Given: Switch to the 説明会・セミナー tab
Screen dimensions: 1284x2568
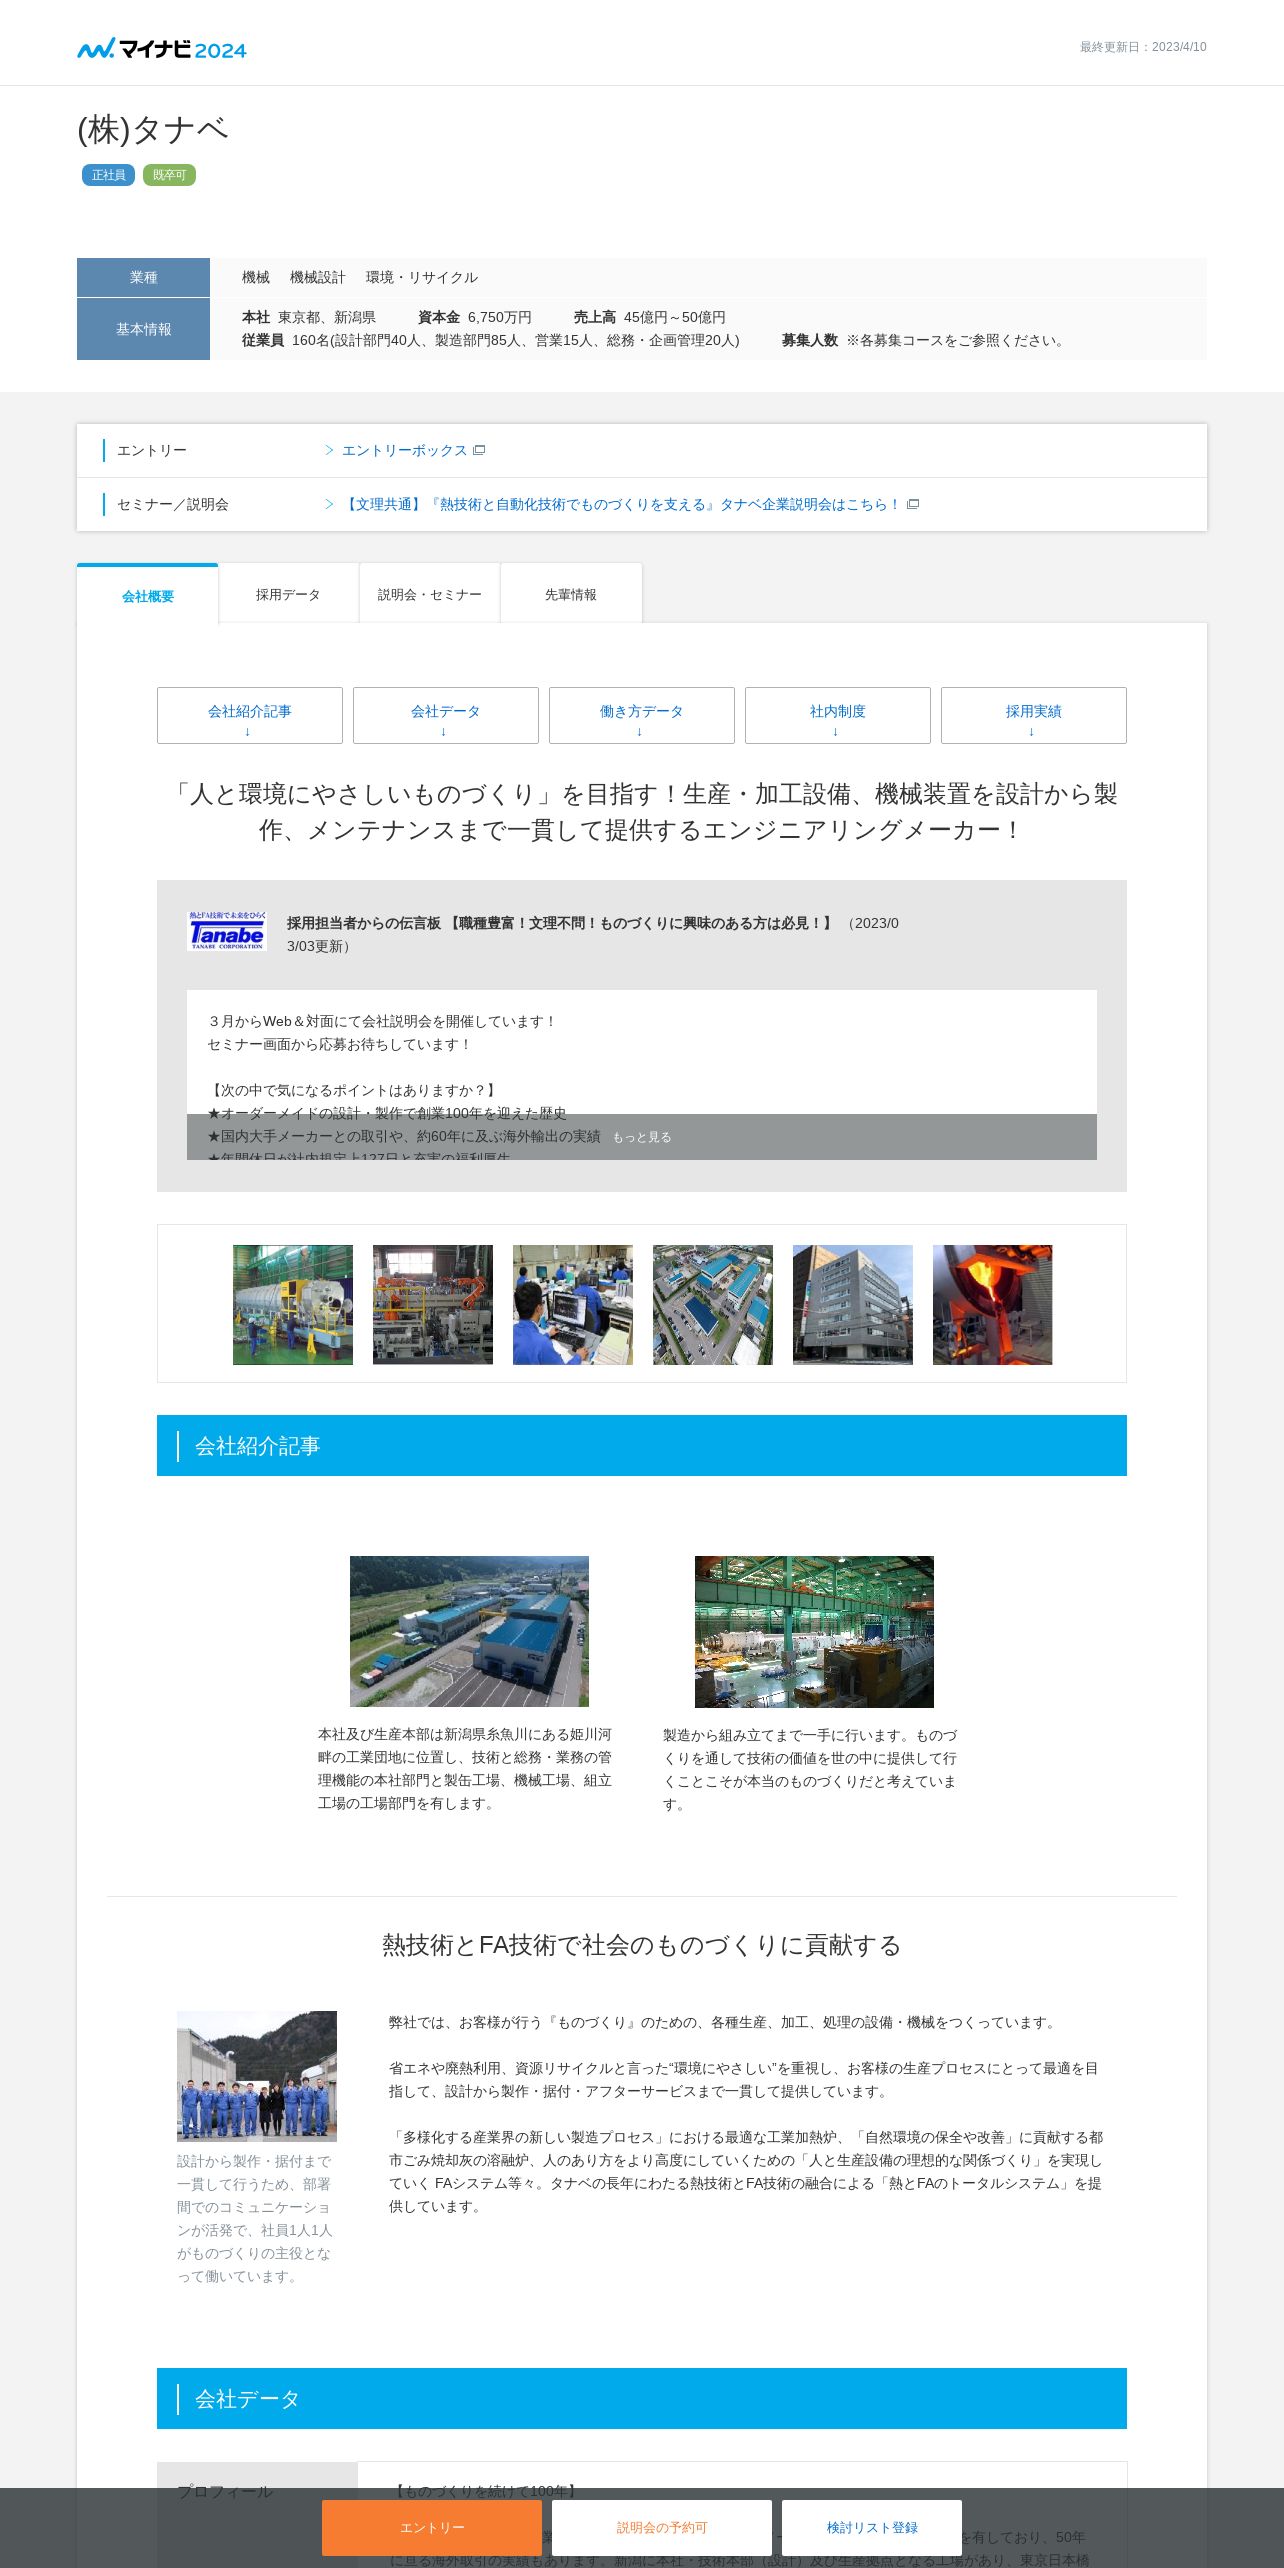Looking at the screenshot, I should [430, 594].
